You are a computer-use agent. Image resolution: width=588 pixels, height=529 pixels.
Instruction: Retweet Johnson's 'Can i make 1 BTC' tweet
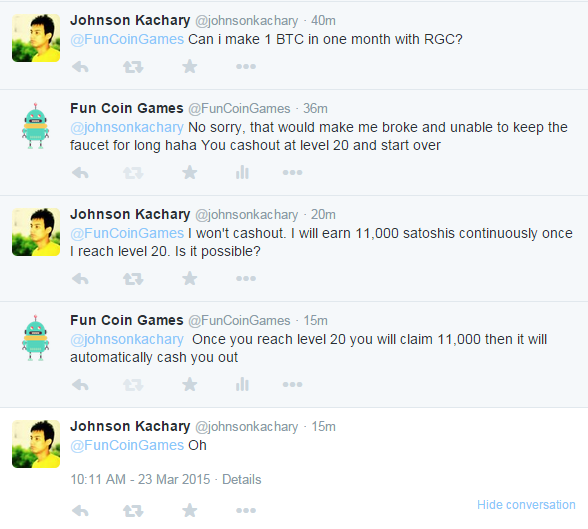133,67
